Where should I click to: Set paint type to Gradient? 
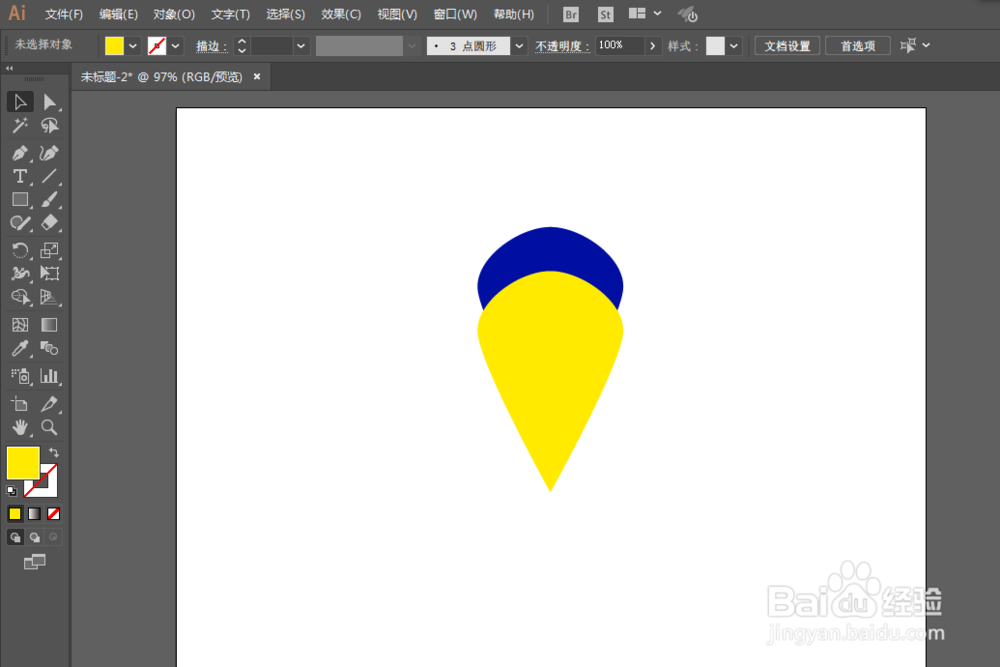[x=34, y=514]
